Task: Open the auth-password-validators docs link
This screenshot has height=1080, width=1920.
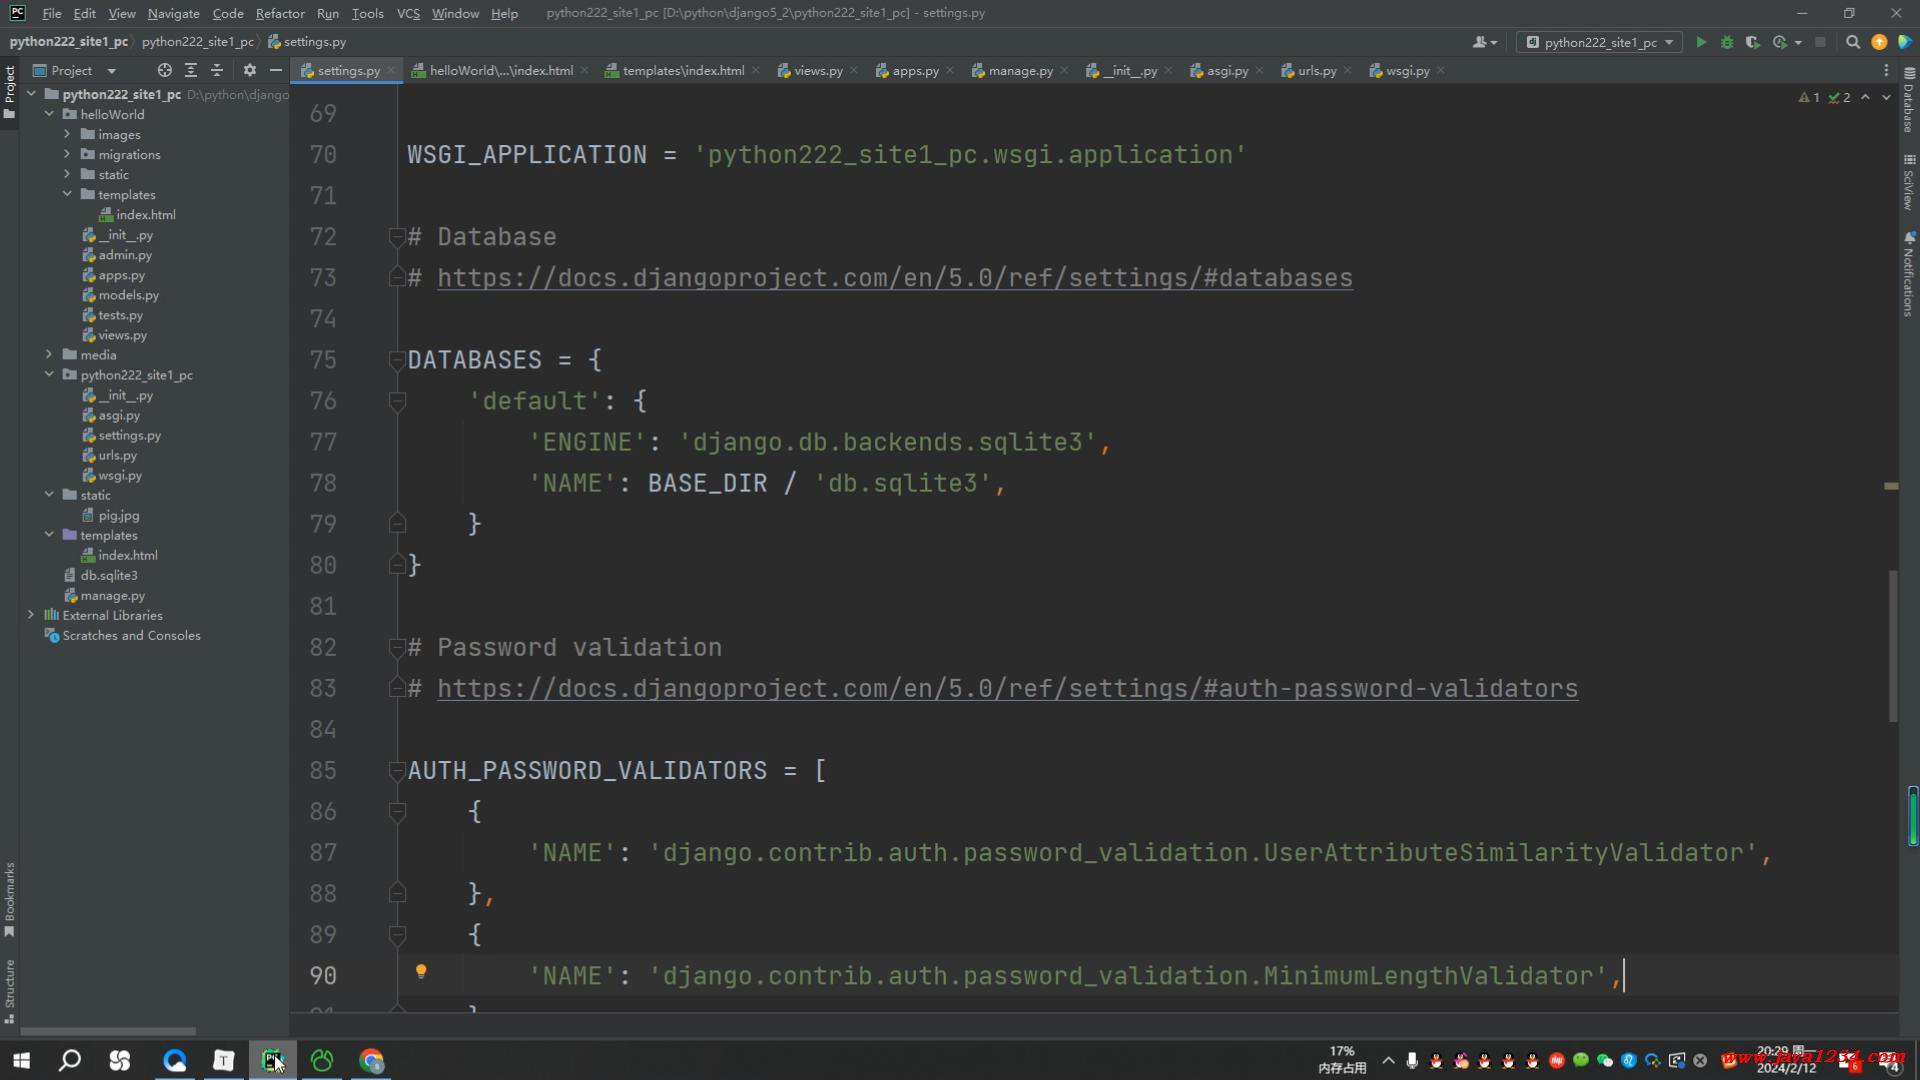Action: point(1008,689)
